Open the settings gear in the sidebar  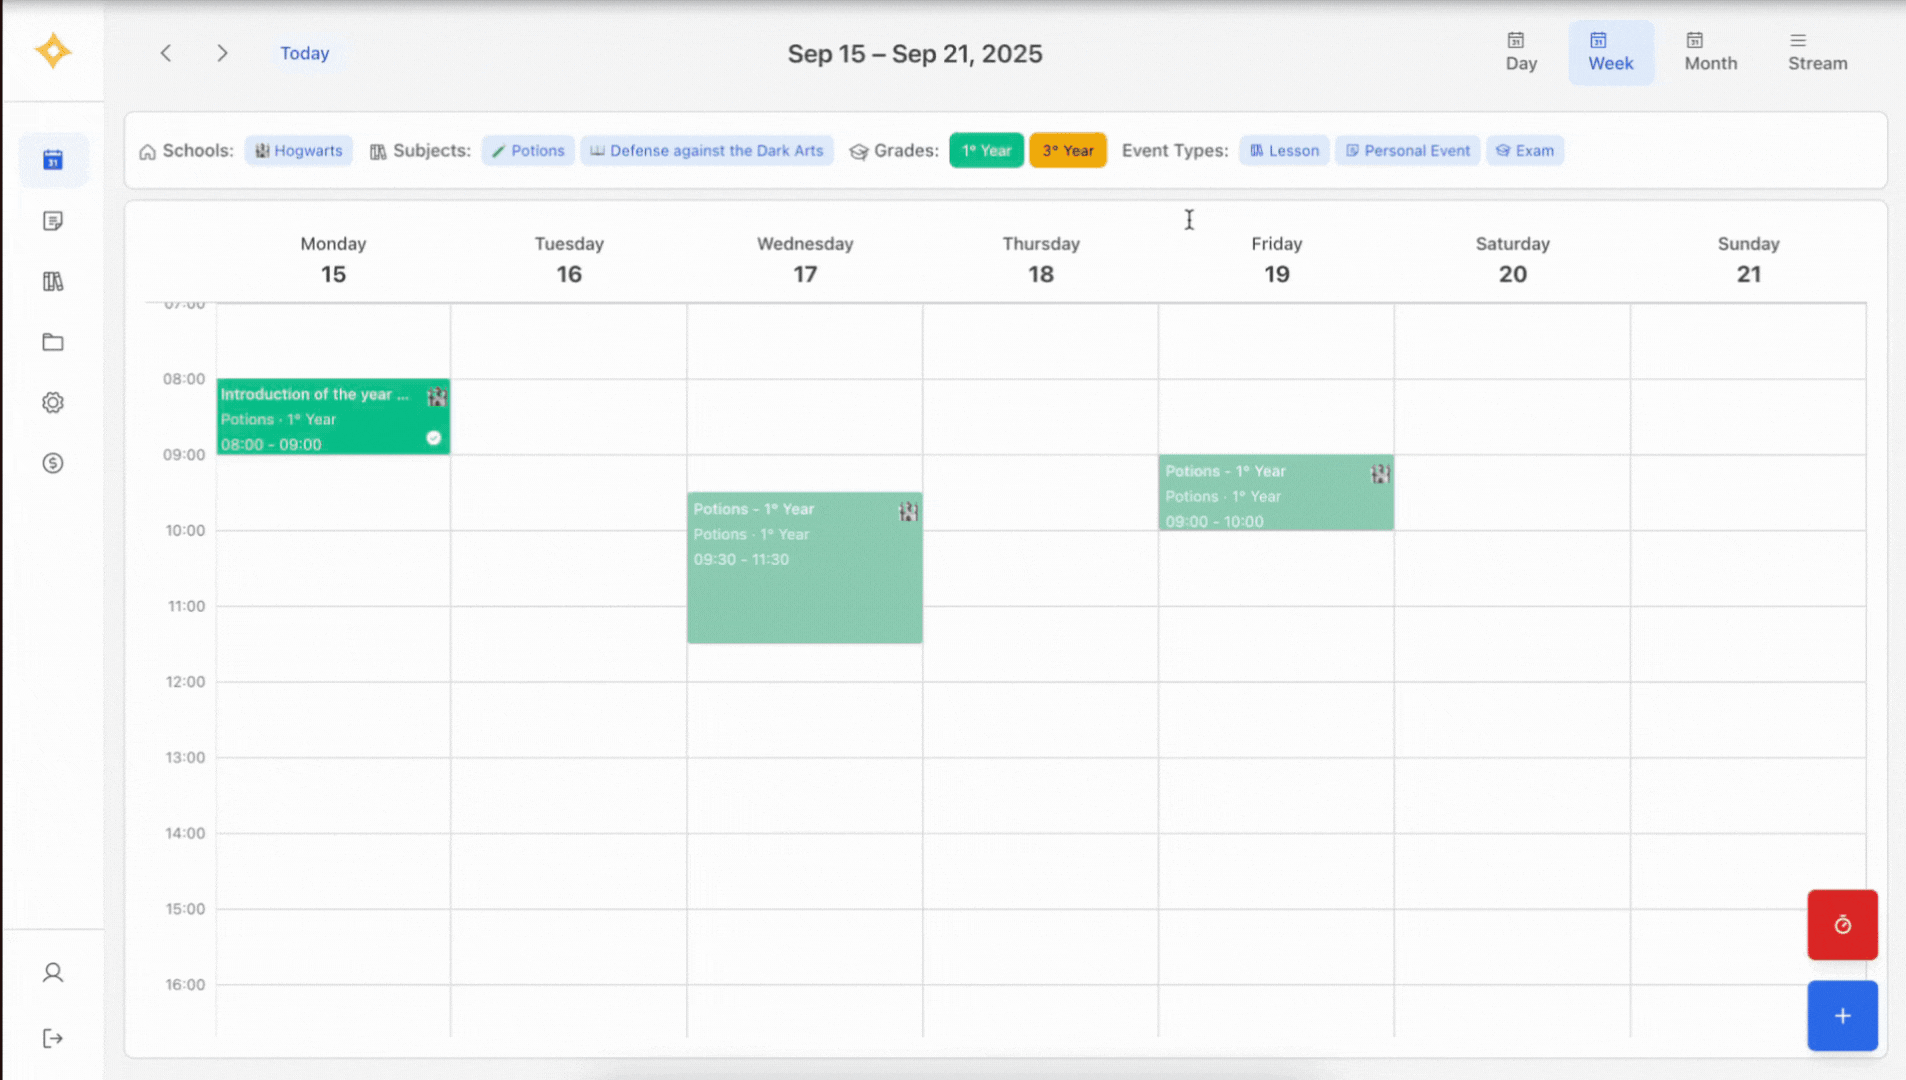(53, 402)
